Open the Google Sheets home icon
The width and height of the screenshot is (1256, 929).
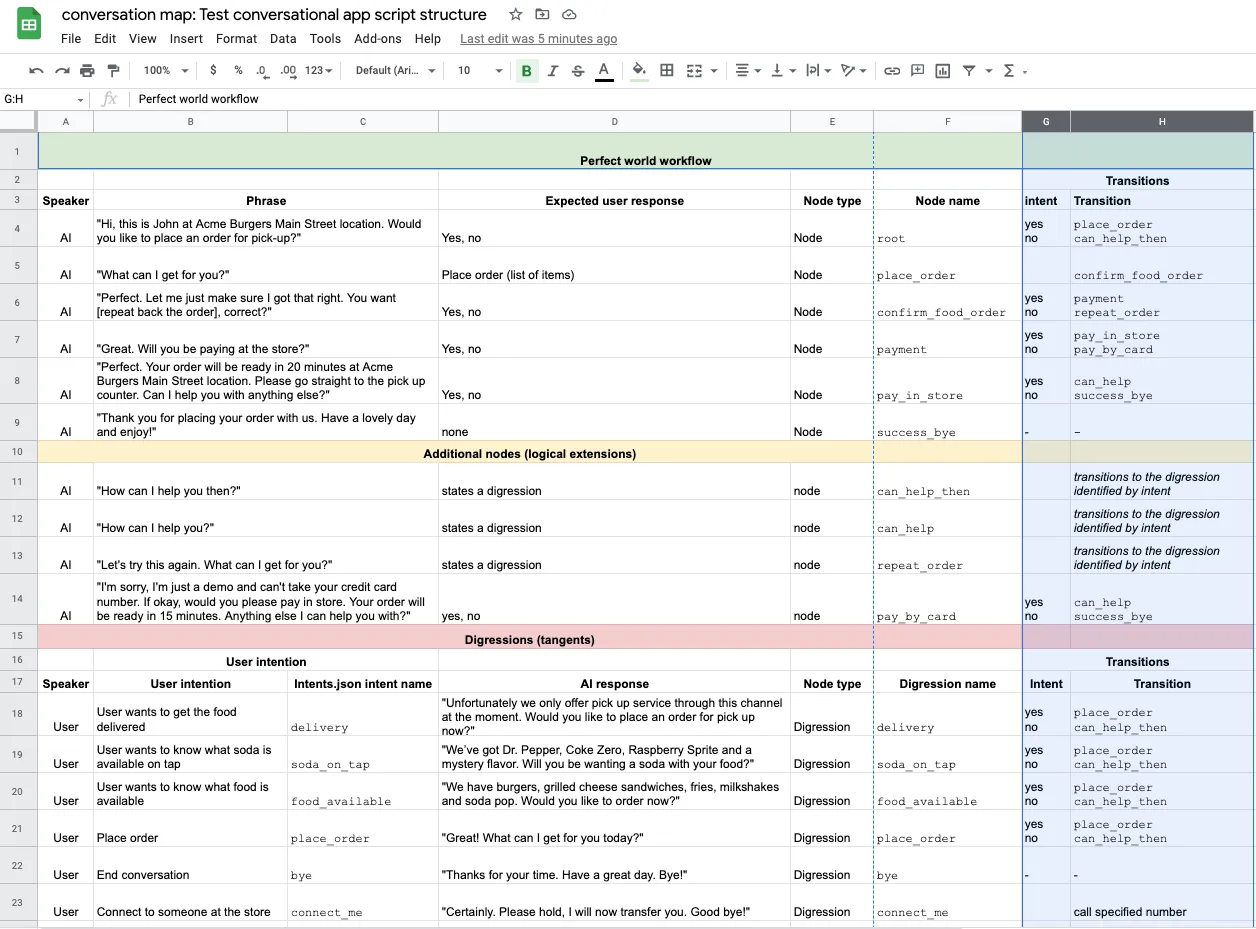[x=29, y=25]
